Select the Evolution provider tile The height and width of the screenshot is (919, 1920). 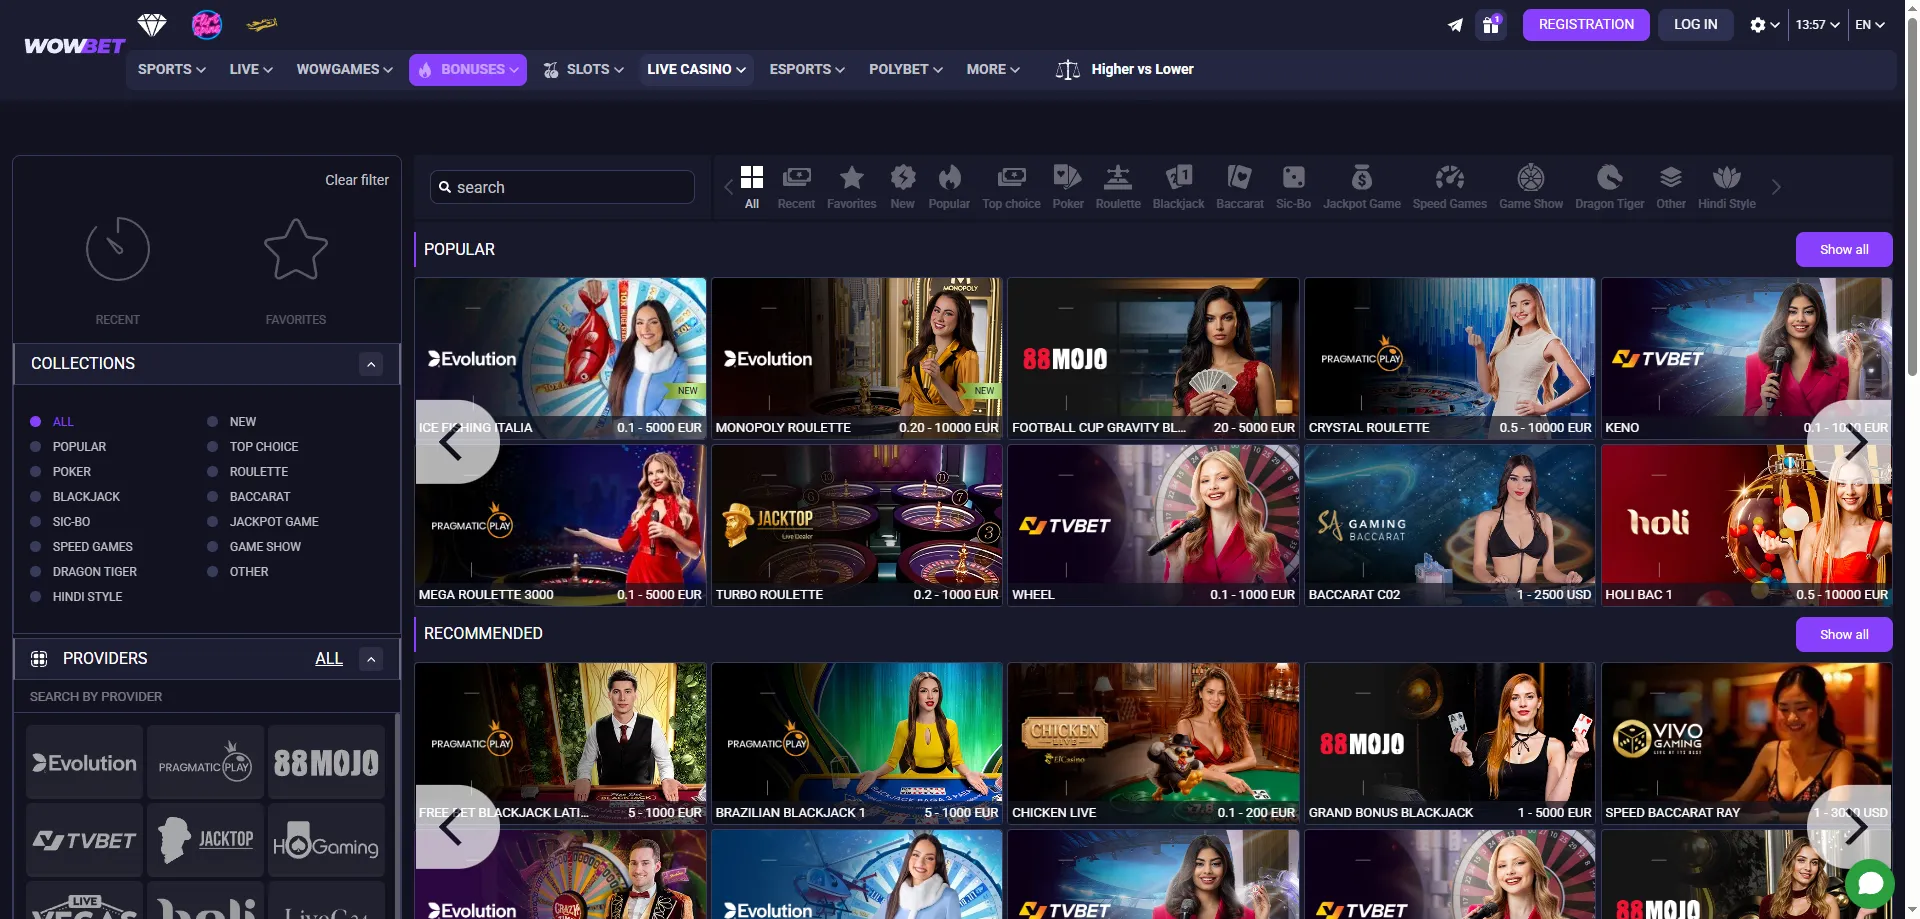coord(84,762)
